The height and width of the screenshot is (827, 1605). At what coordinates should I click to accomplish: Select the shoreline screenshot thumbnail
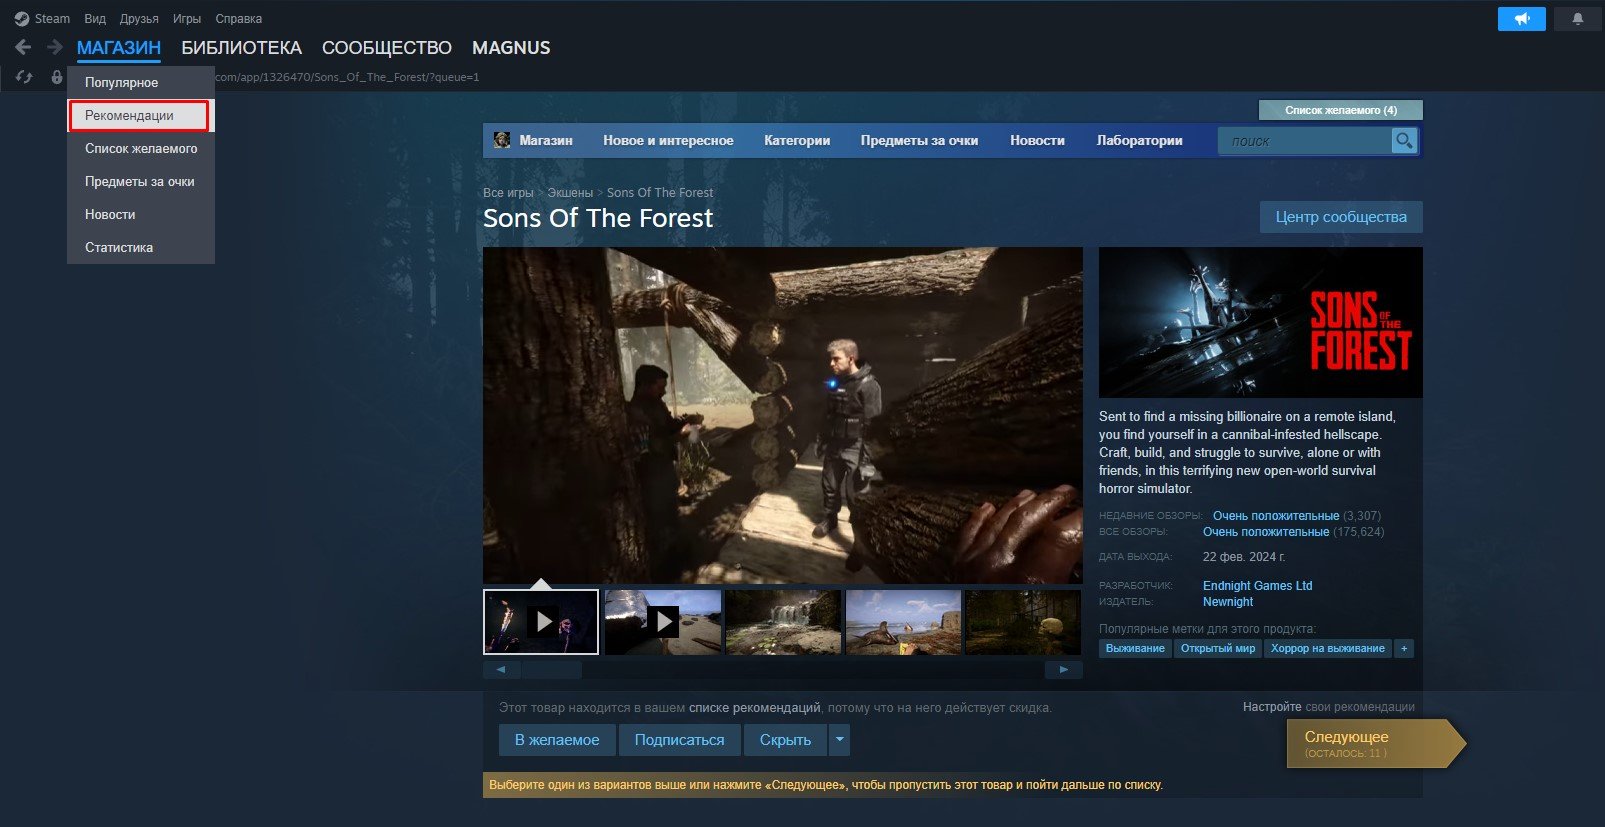point(903,622)
